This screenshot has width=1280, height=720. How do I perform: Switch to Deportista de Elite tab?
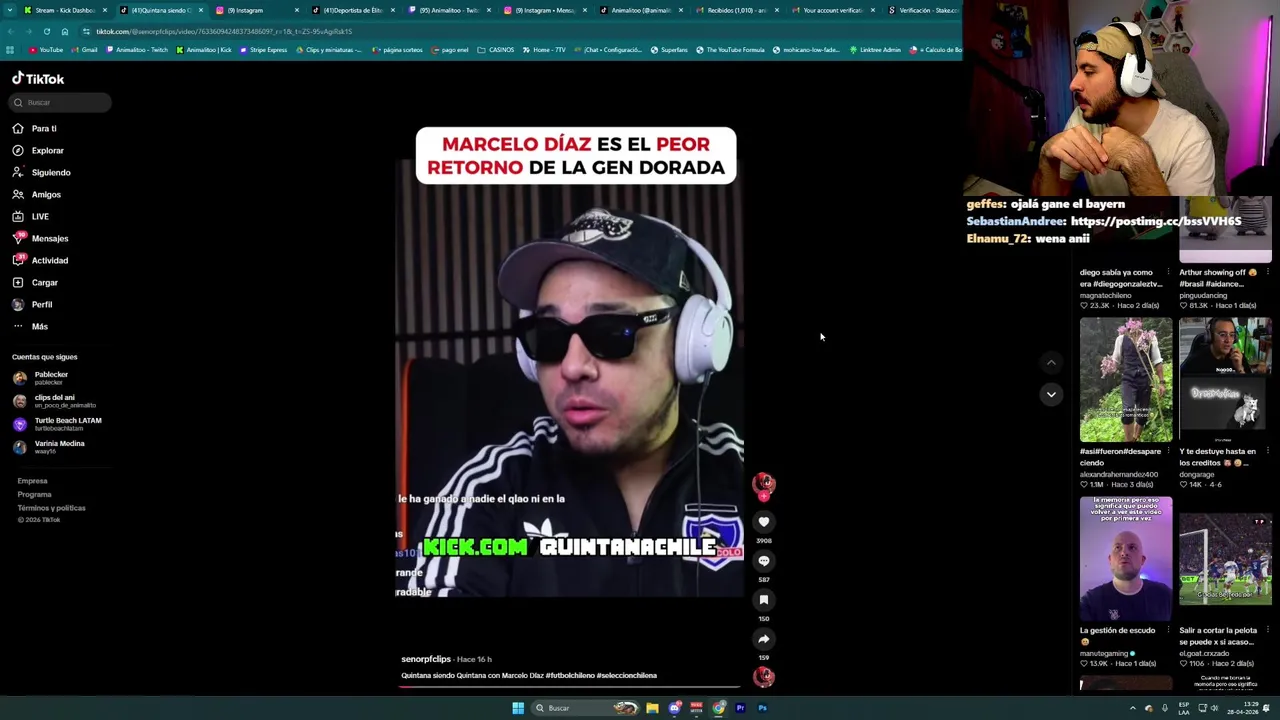352,10
